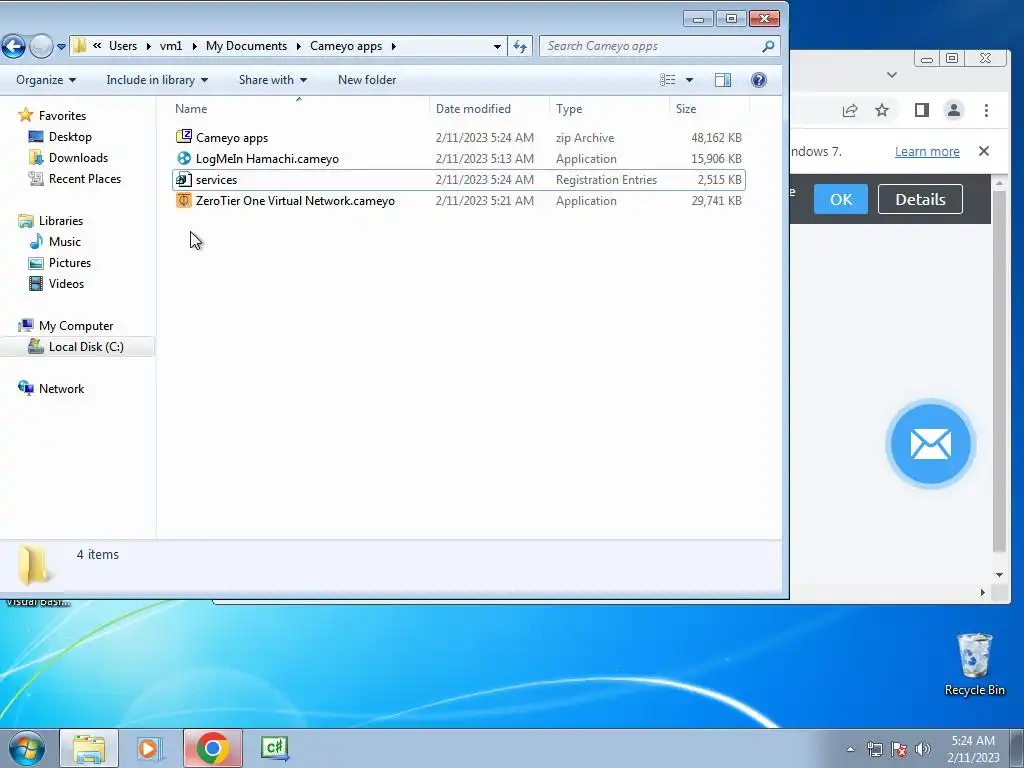This screenshot has height=768, width=1024.
Task: Bookmark the page with Chrome's star icon
Action: pyautogui.click(x=882, y=110)
